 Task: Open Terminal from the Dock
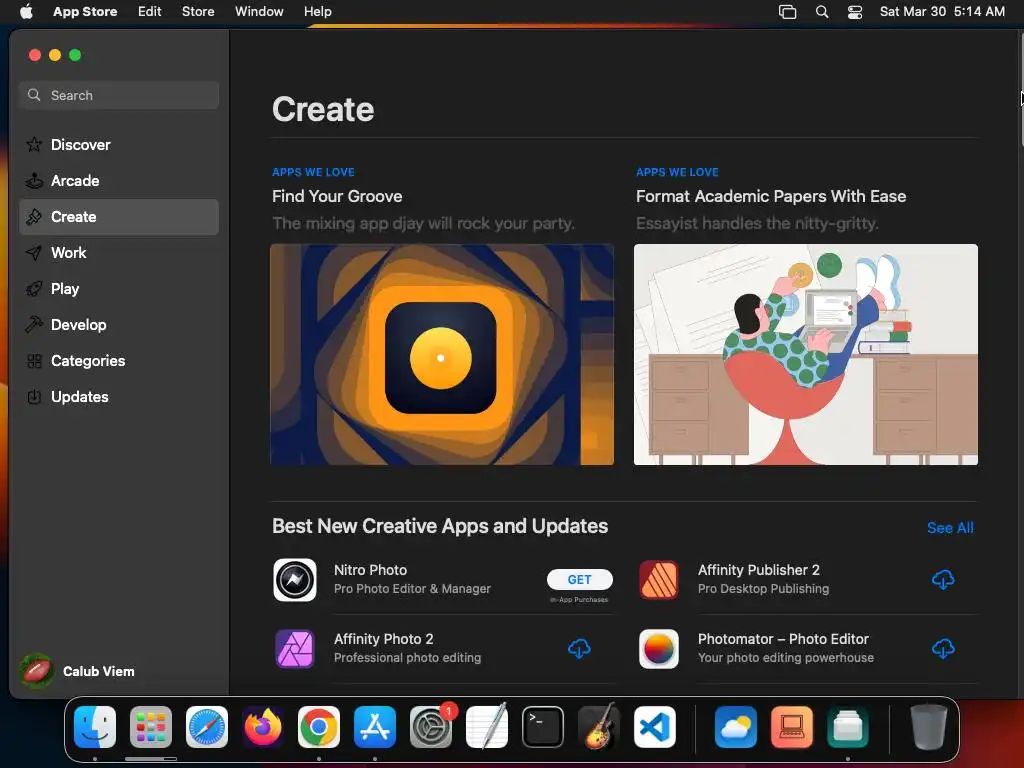(543, 727)
